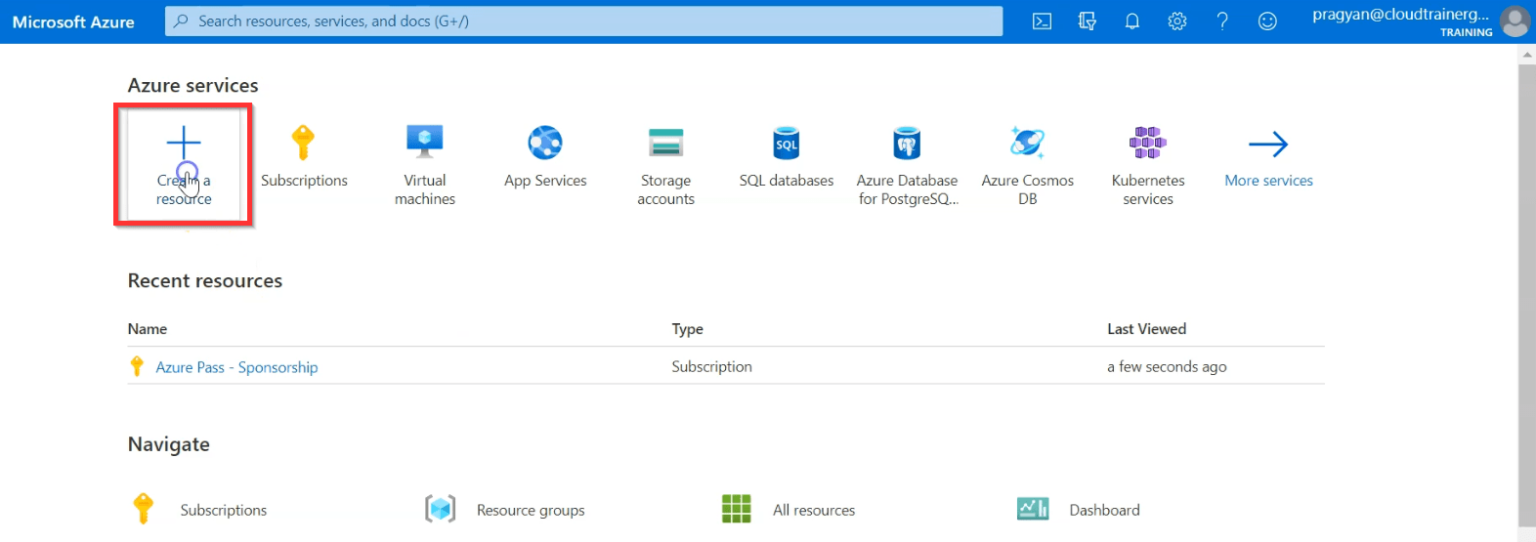Open the Notifications bell
1536x542 pixels.
point(1132,21)
